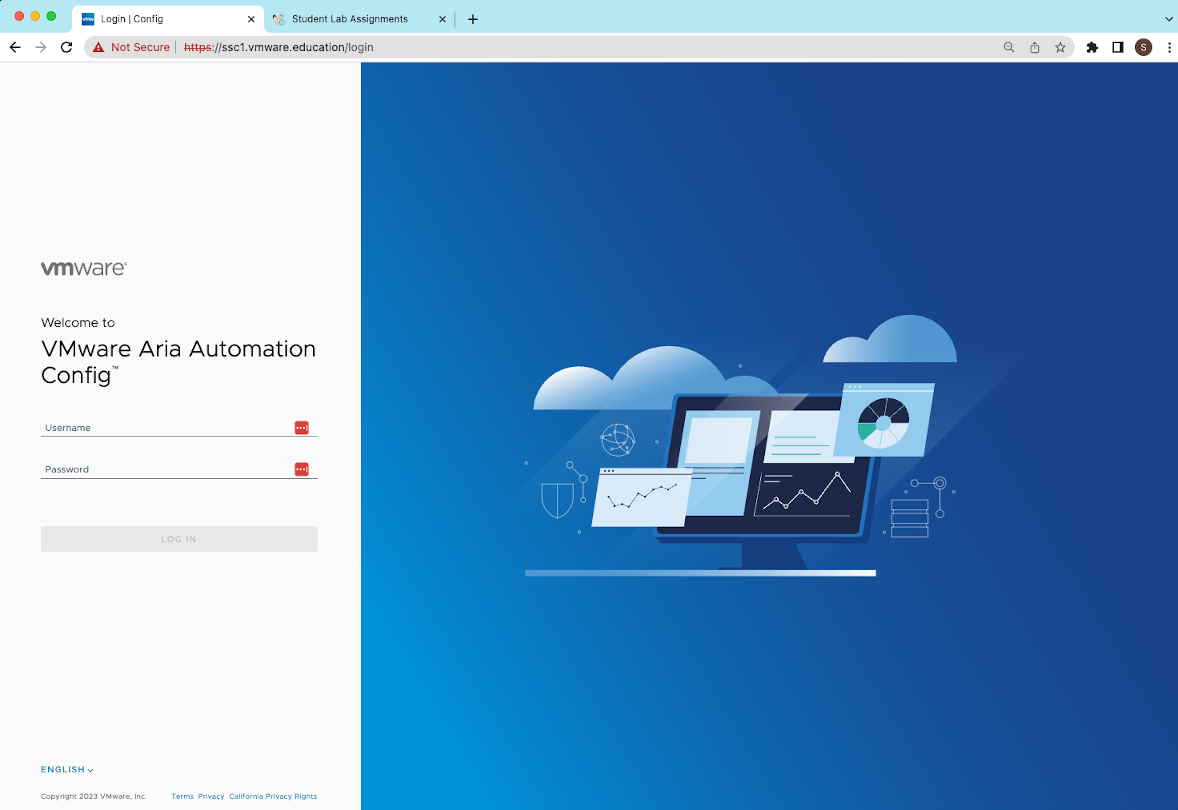Open the Privacy link
1178x810 pixels.
coord(211,796)
